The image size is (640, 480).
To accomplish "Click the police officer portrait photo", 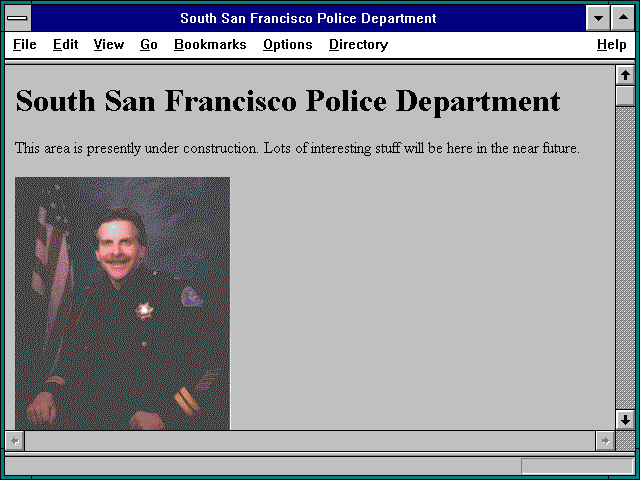I will (x=122, y=303).
